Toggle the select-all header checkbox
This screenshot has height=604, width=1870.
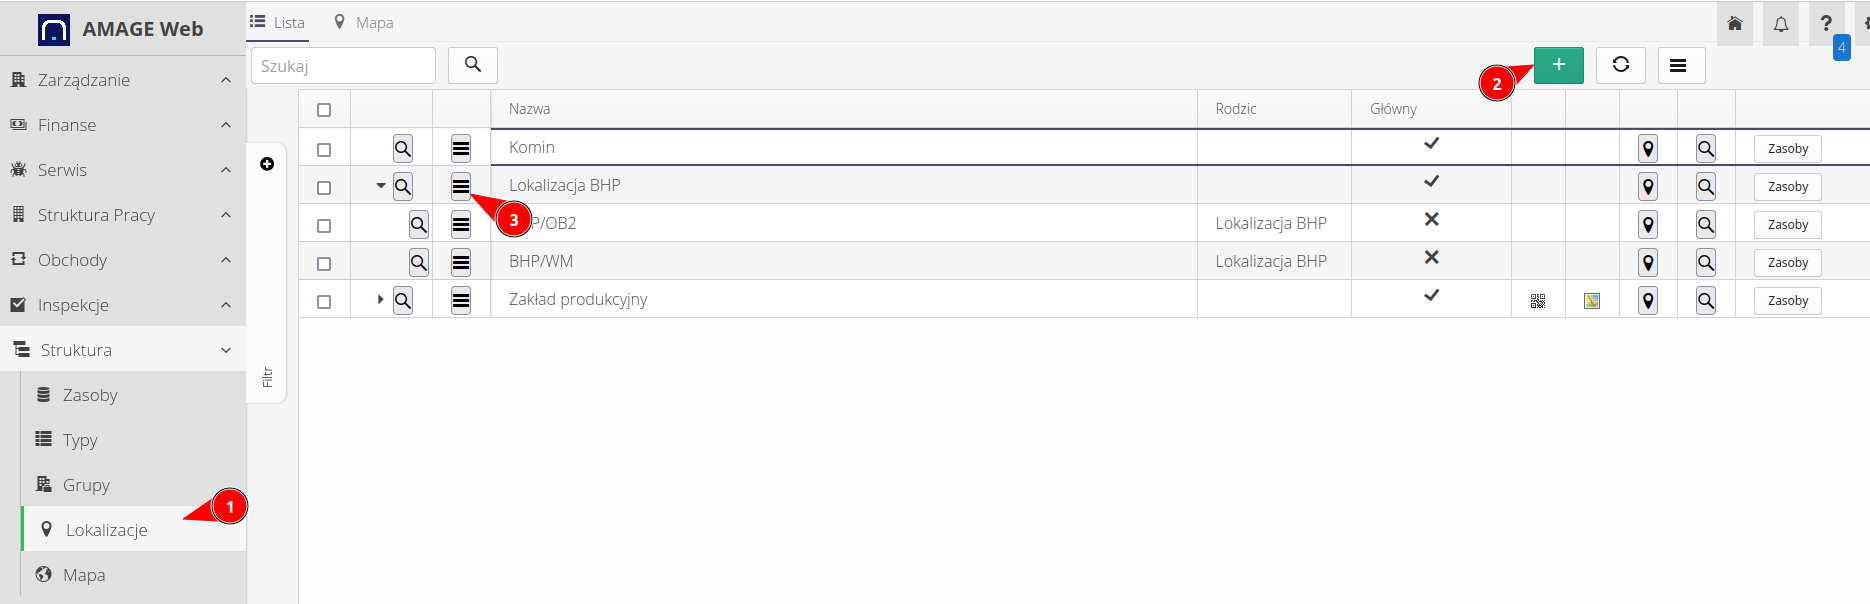point(324,110)
